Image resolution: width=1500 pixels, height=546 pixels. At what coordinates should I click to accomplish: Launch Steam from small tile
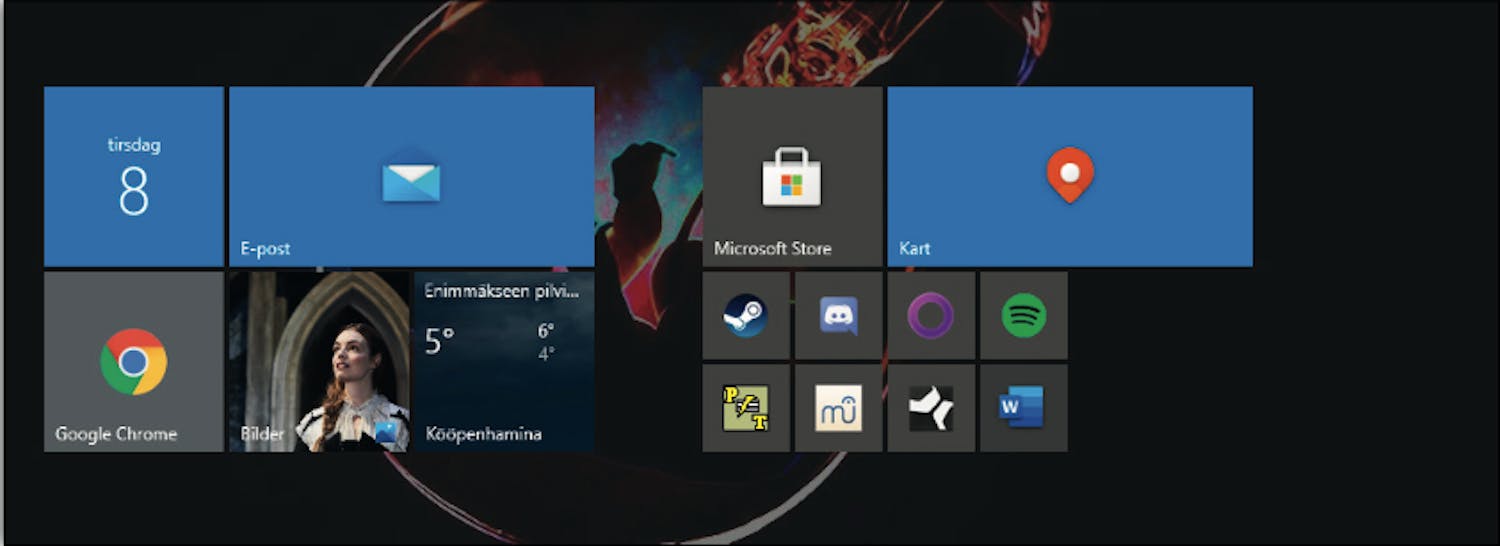[x=746, y=315]
